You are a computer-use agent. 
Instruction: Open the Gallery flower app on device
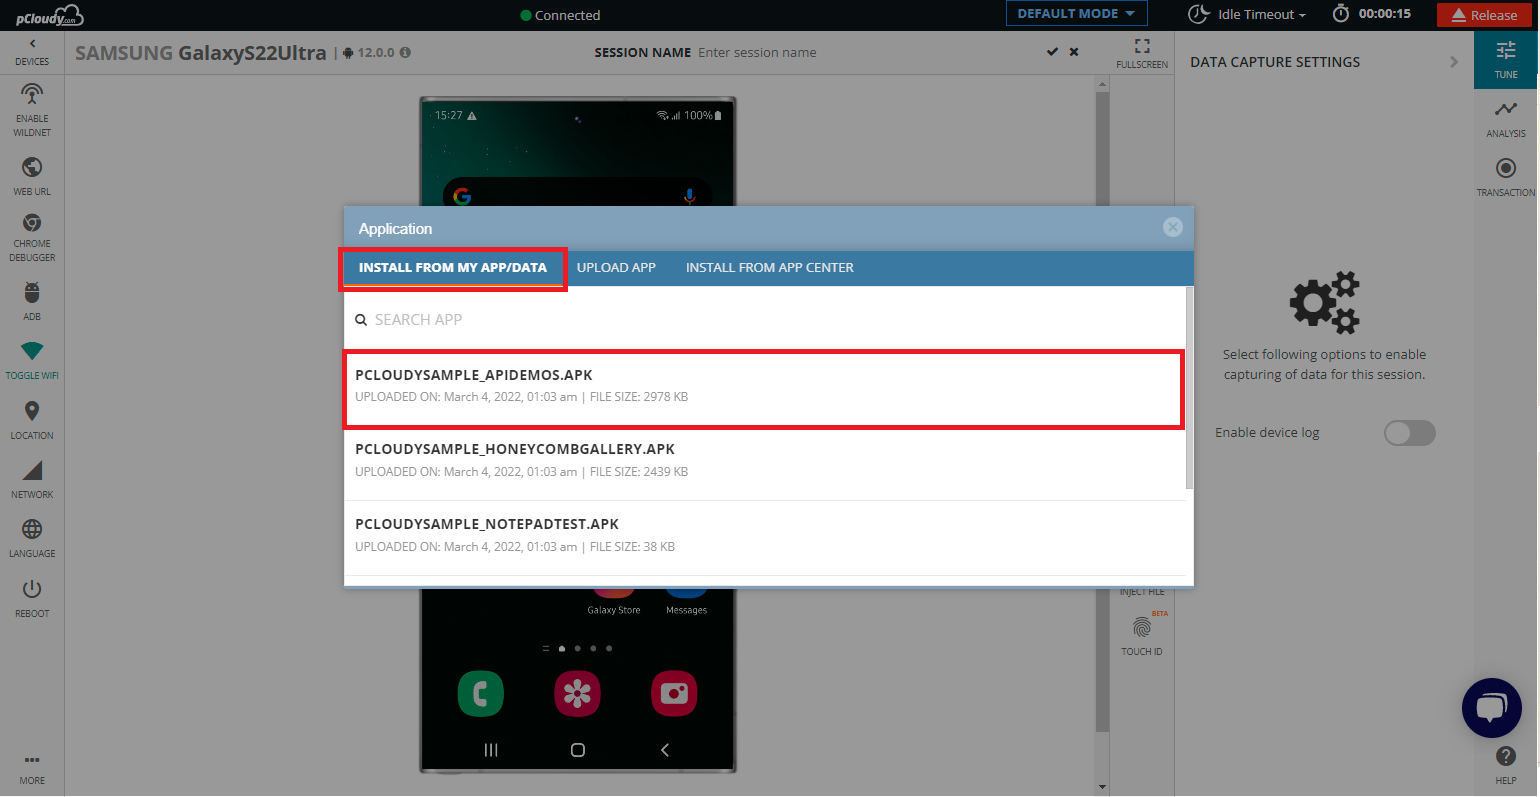578,694
